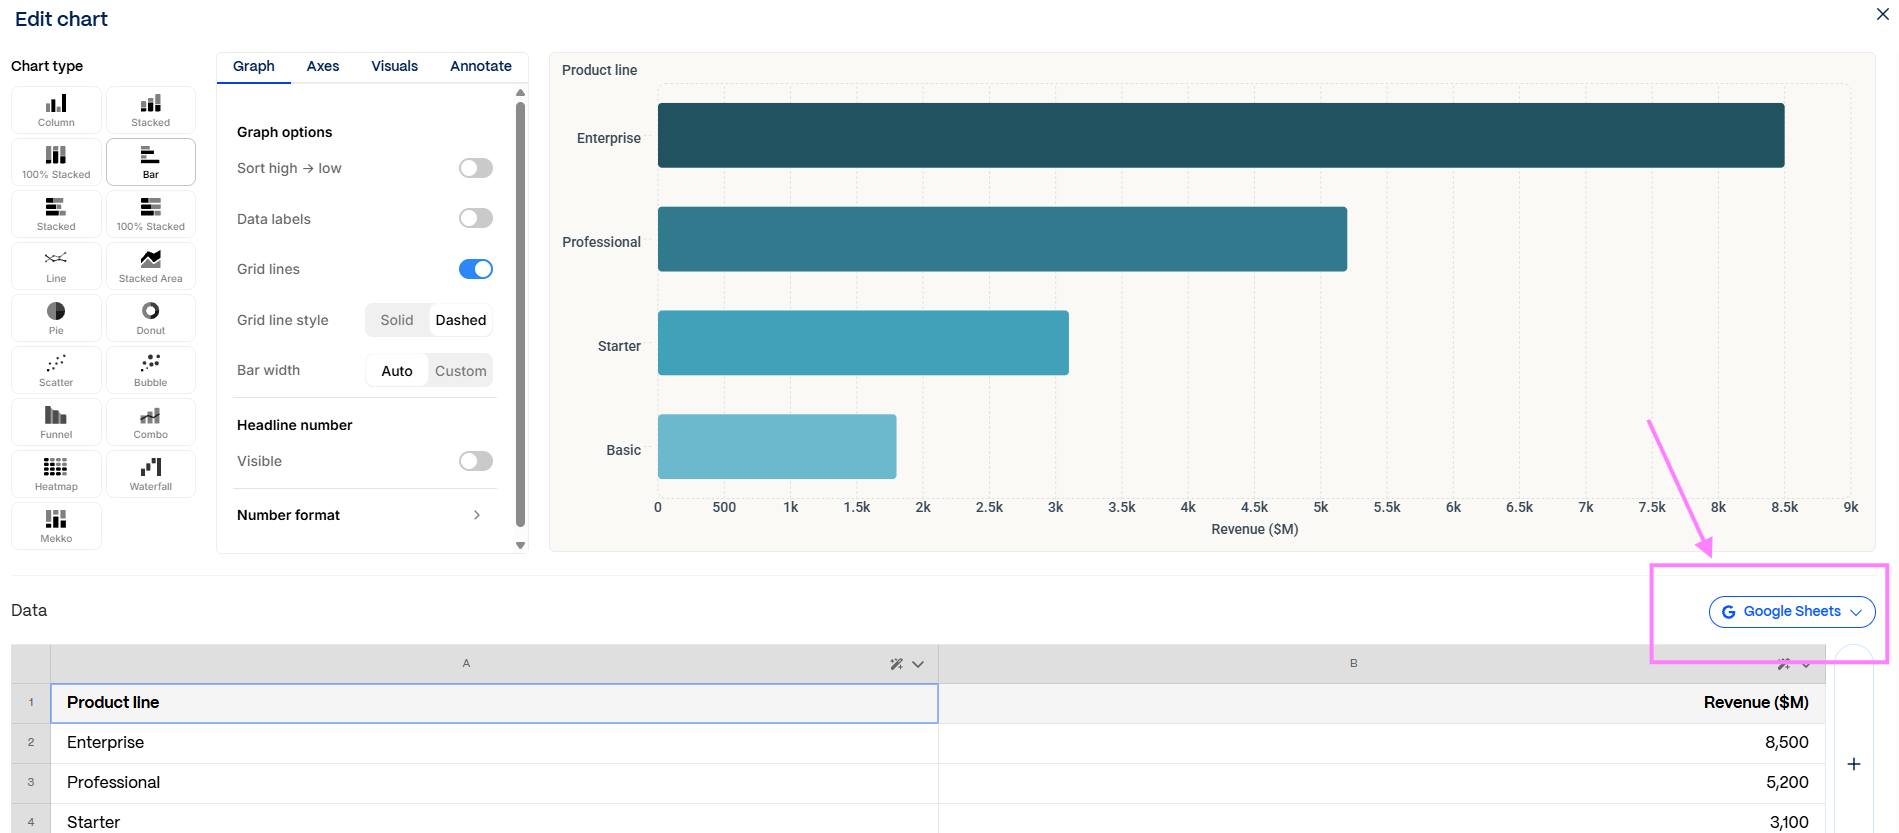Open the Google Sheets dropdown
Image resolution: width=1899 pixels, height=833 pixels.
click(1792, 612)
